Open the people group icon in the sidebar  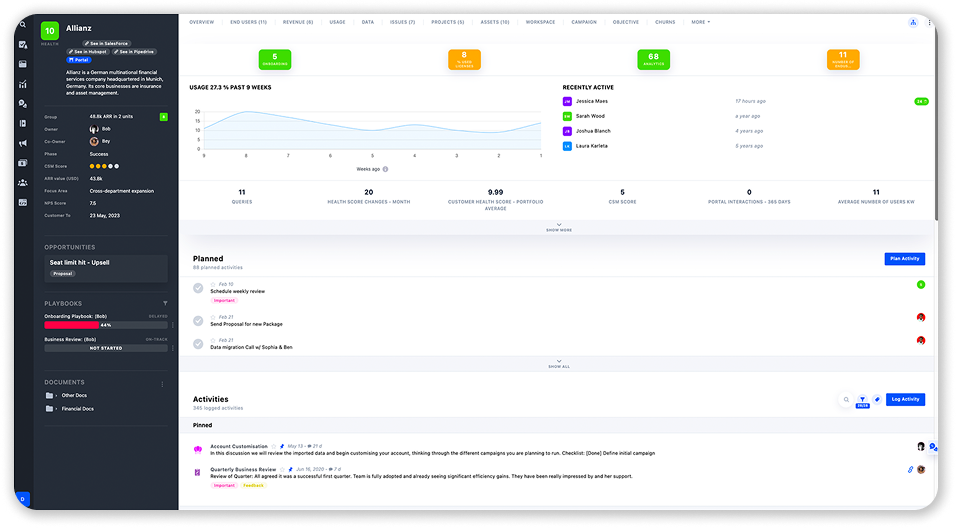pos(23,182)
